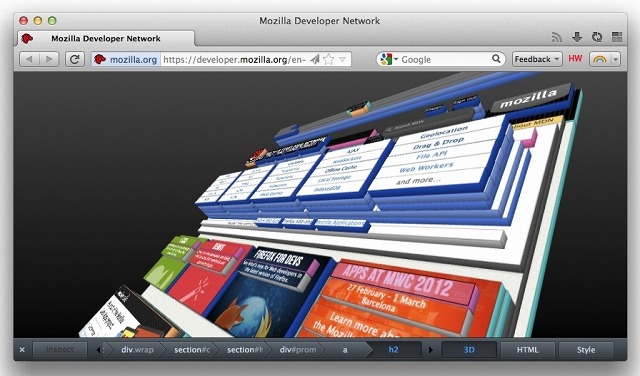Click the File API link
The width and height of the screenshot is (640, 376).
click(x=431, y=155)
